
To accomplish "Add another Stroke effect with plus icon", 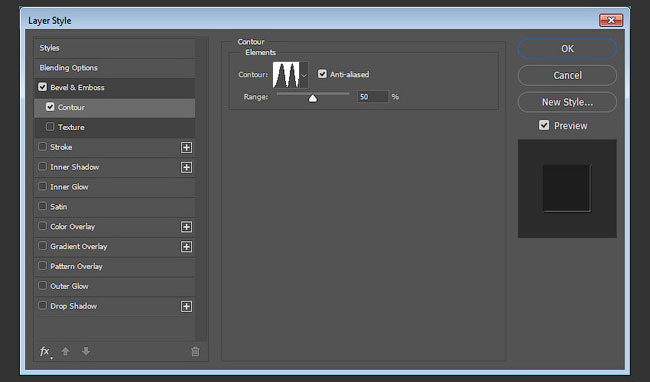I will (x=187, y=147).
